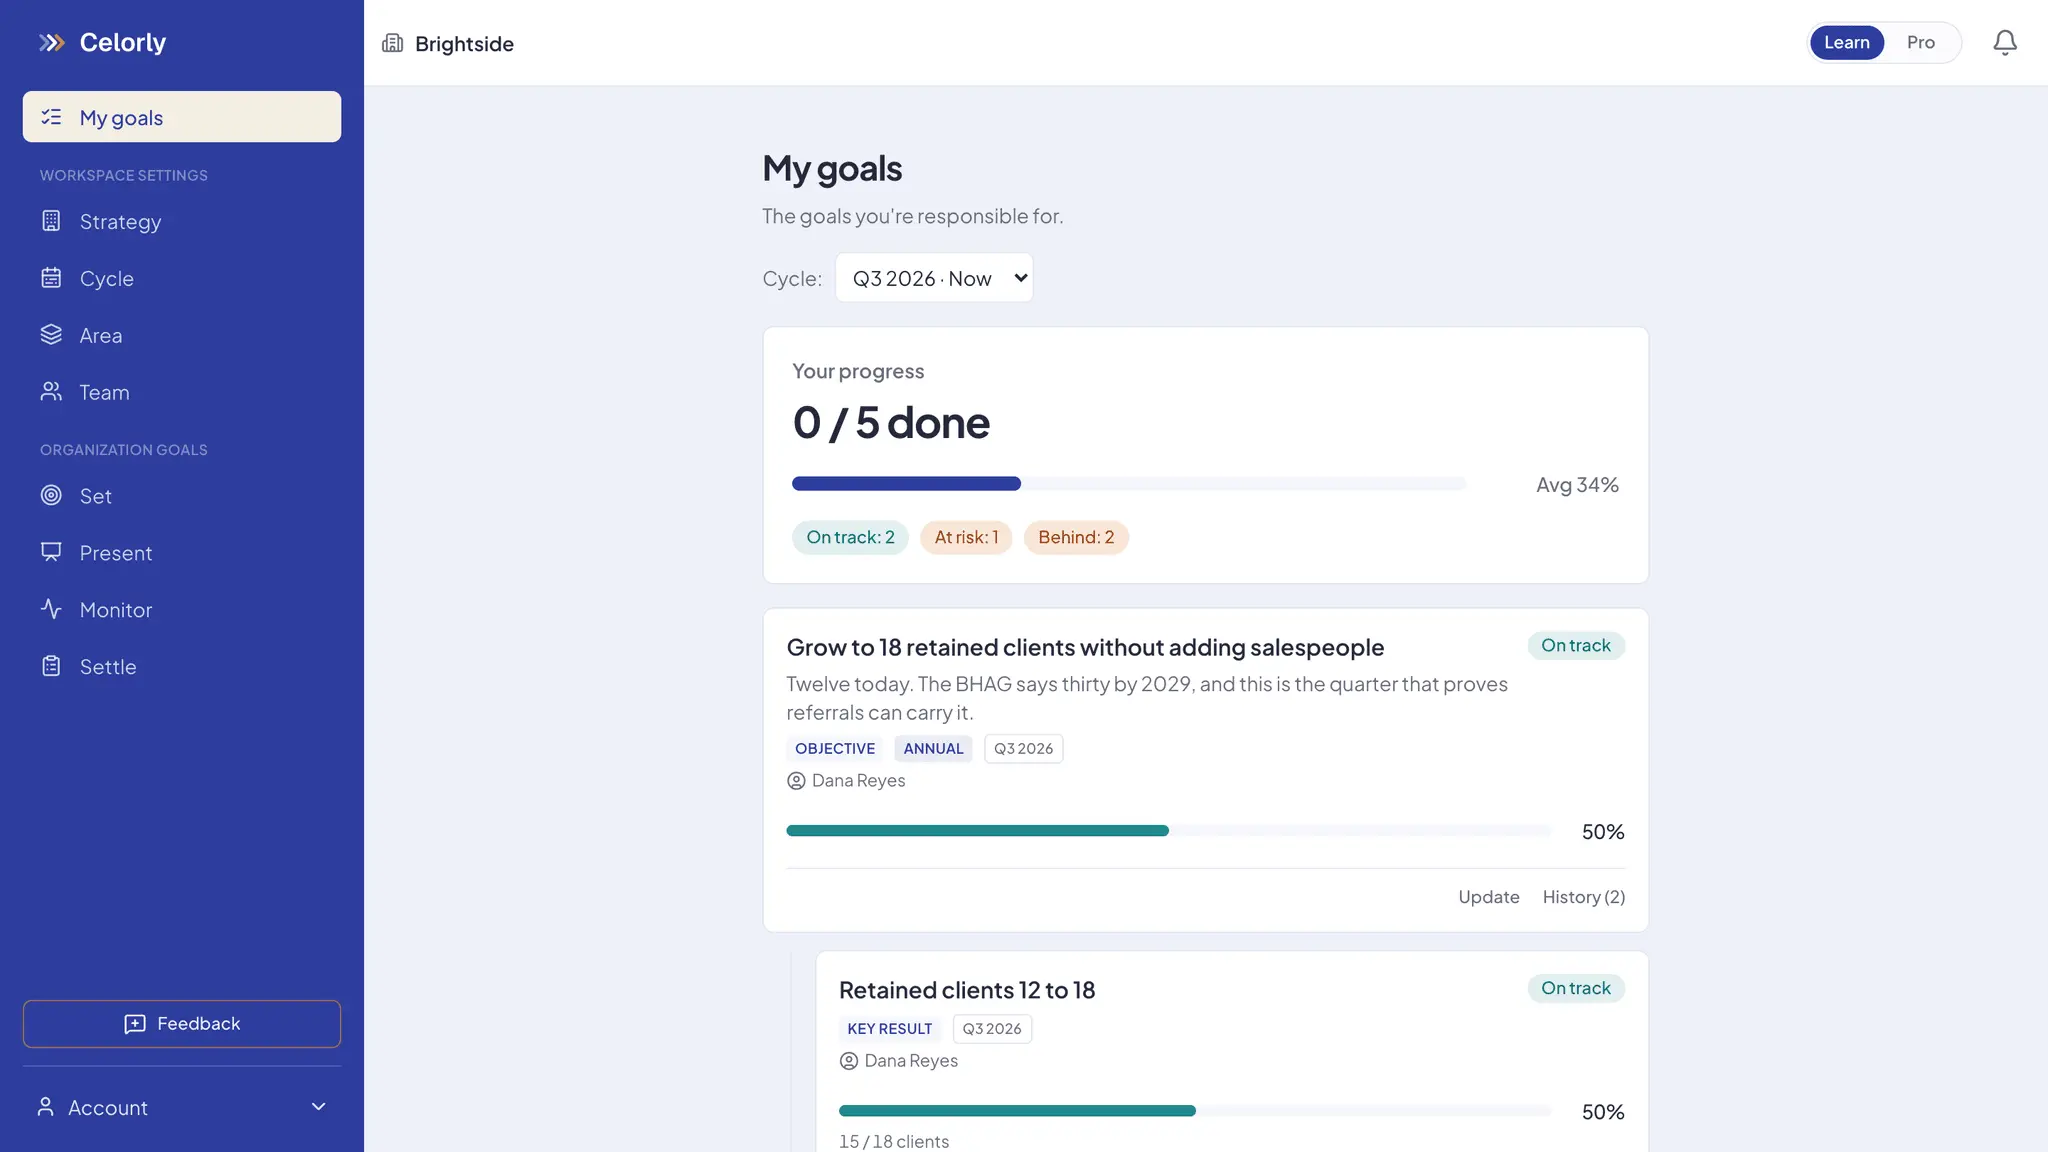Click Q3 2026 tag on Retained clients card
The image size is (2048, 1152).
[992, 1028]
